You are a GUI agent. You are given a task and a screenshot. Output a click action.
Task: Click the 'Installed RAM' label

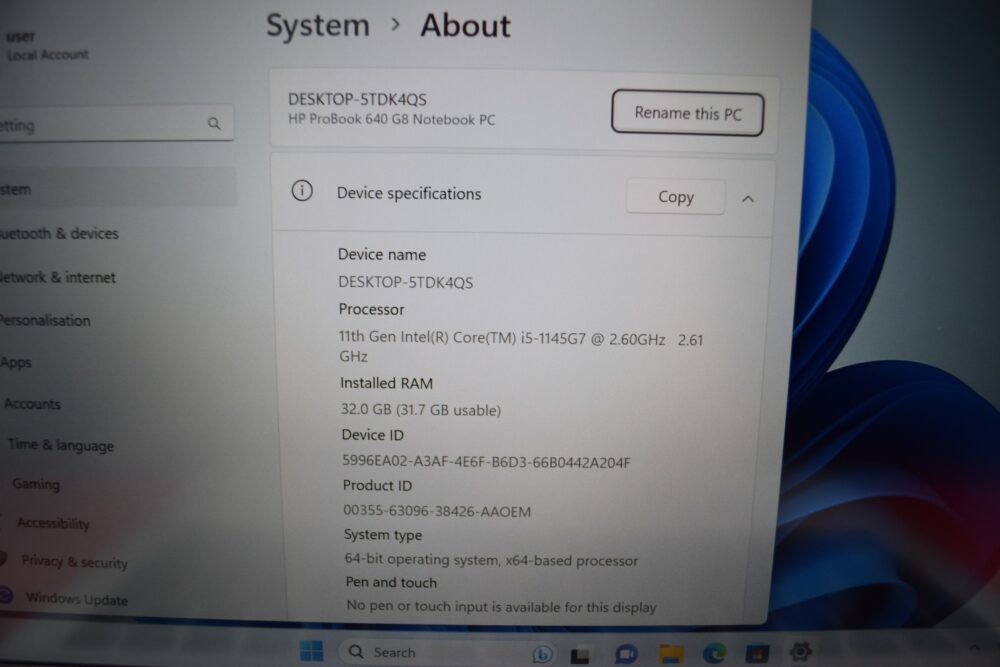(x=386, y=383)
